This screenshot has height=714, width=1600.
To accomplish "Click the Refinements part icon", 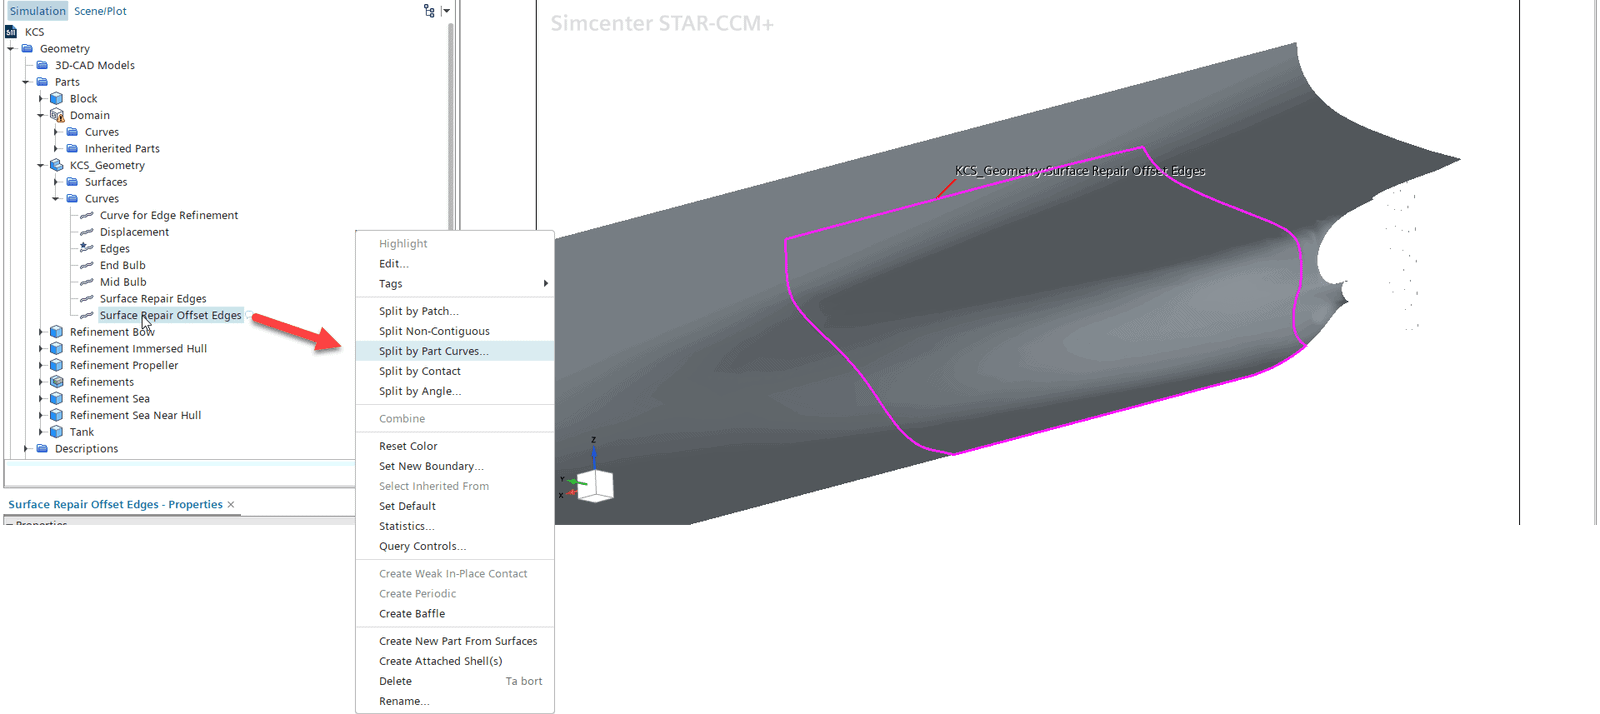I will [x=57, y=382].
